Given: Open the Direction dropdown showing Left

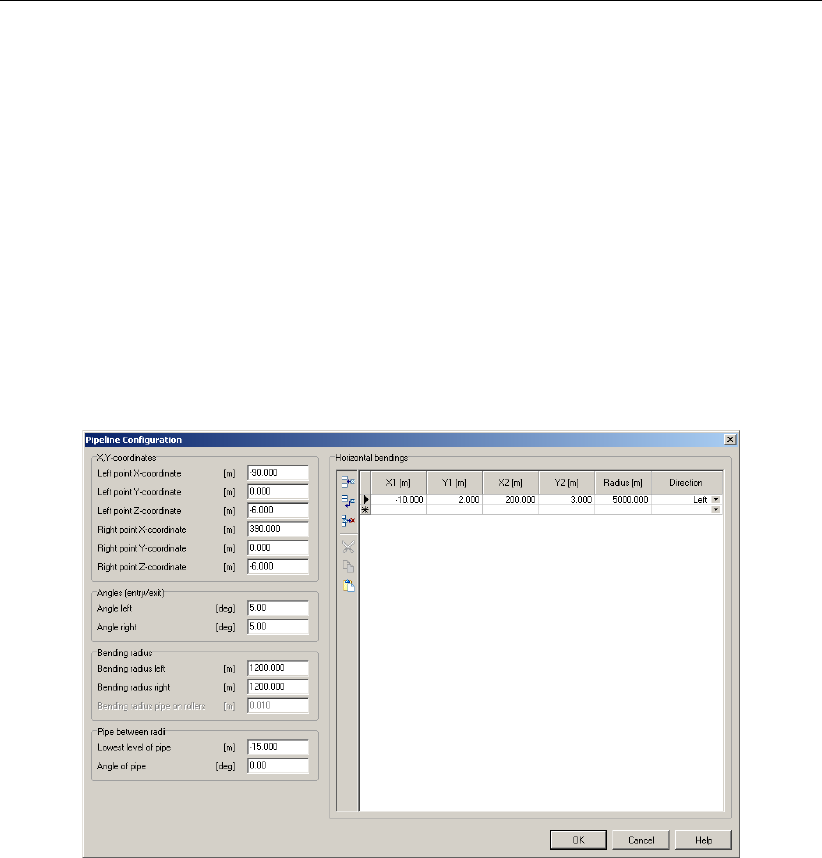Looking at the screenshot, I should click(715, 500).
